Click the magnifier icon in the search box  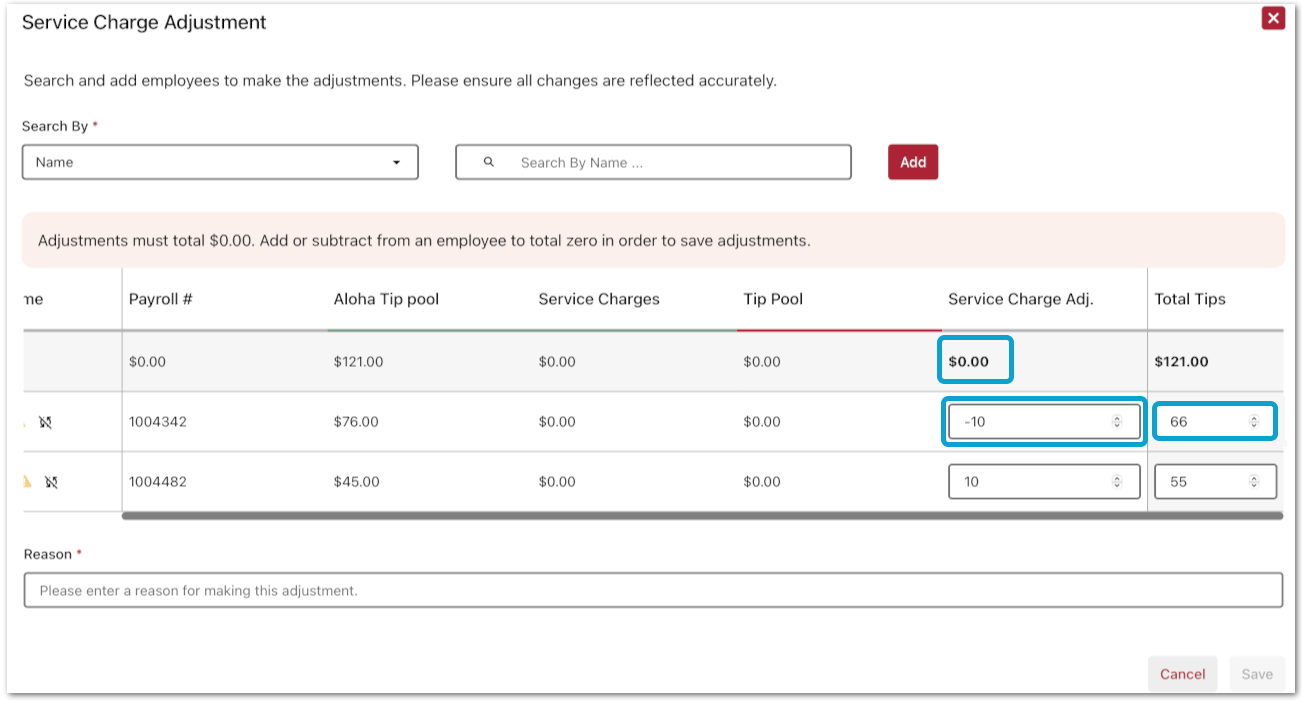coord(489,162)
